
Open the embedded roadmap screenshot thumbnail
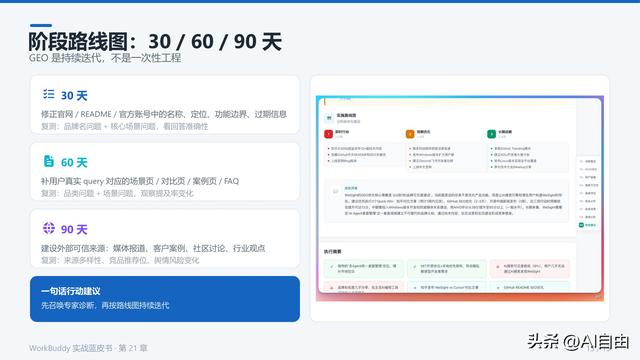460,199
